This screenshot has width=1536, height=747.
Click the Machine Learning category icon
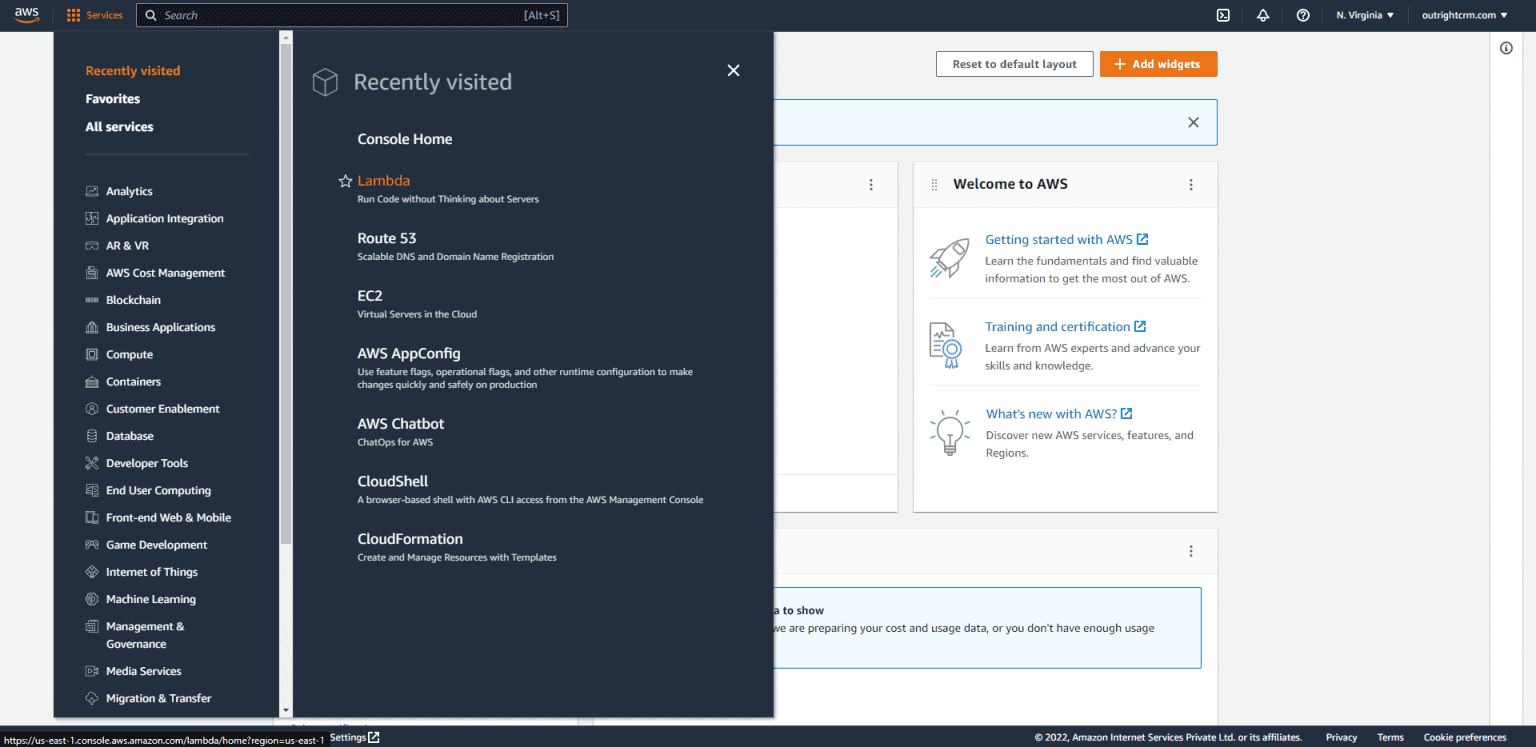click(x=92, y=599)
